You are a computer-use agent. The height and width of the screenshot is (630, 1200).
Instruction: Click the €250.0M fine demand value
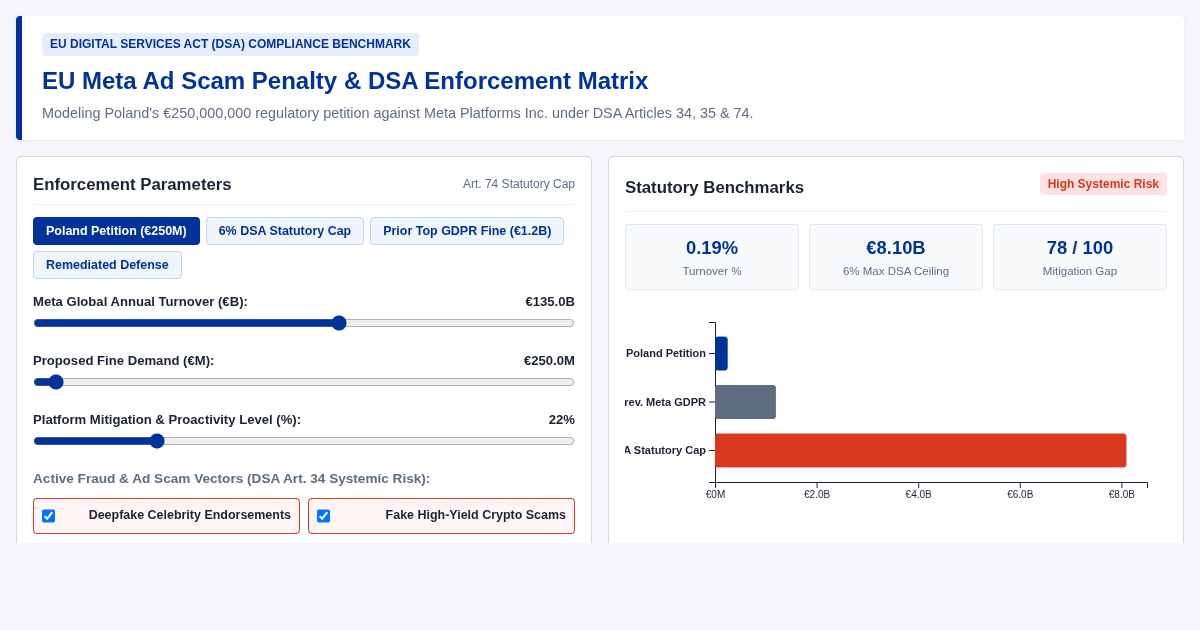point(549,361)
